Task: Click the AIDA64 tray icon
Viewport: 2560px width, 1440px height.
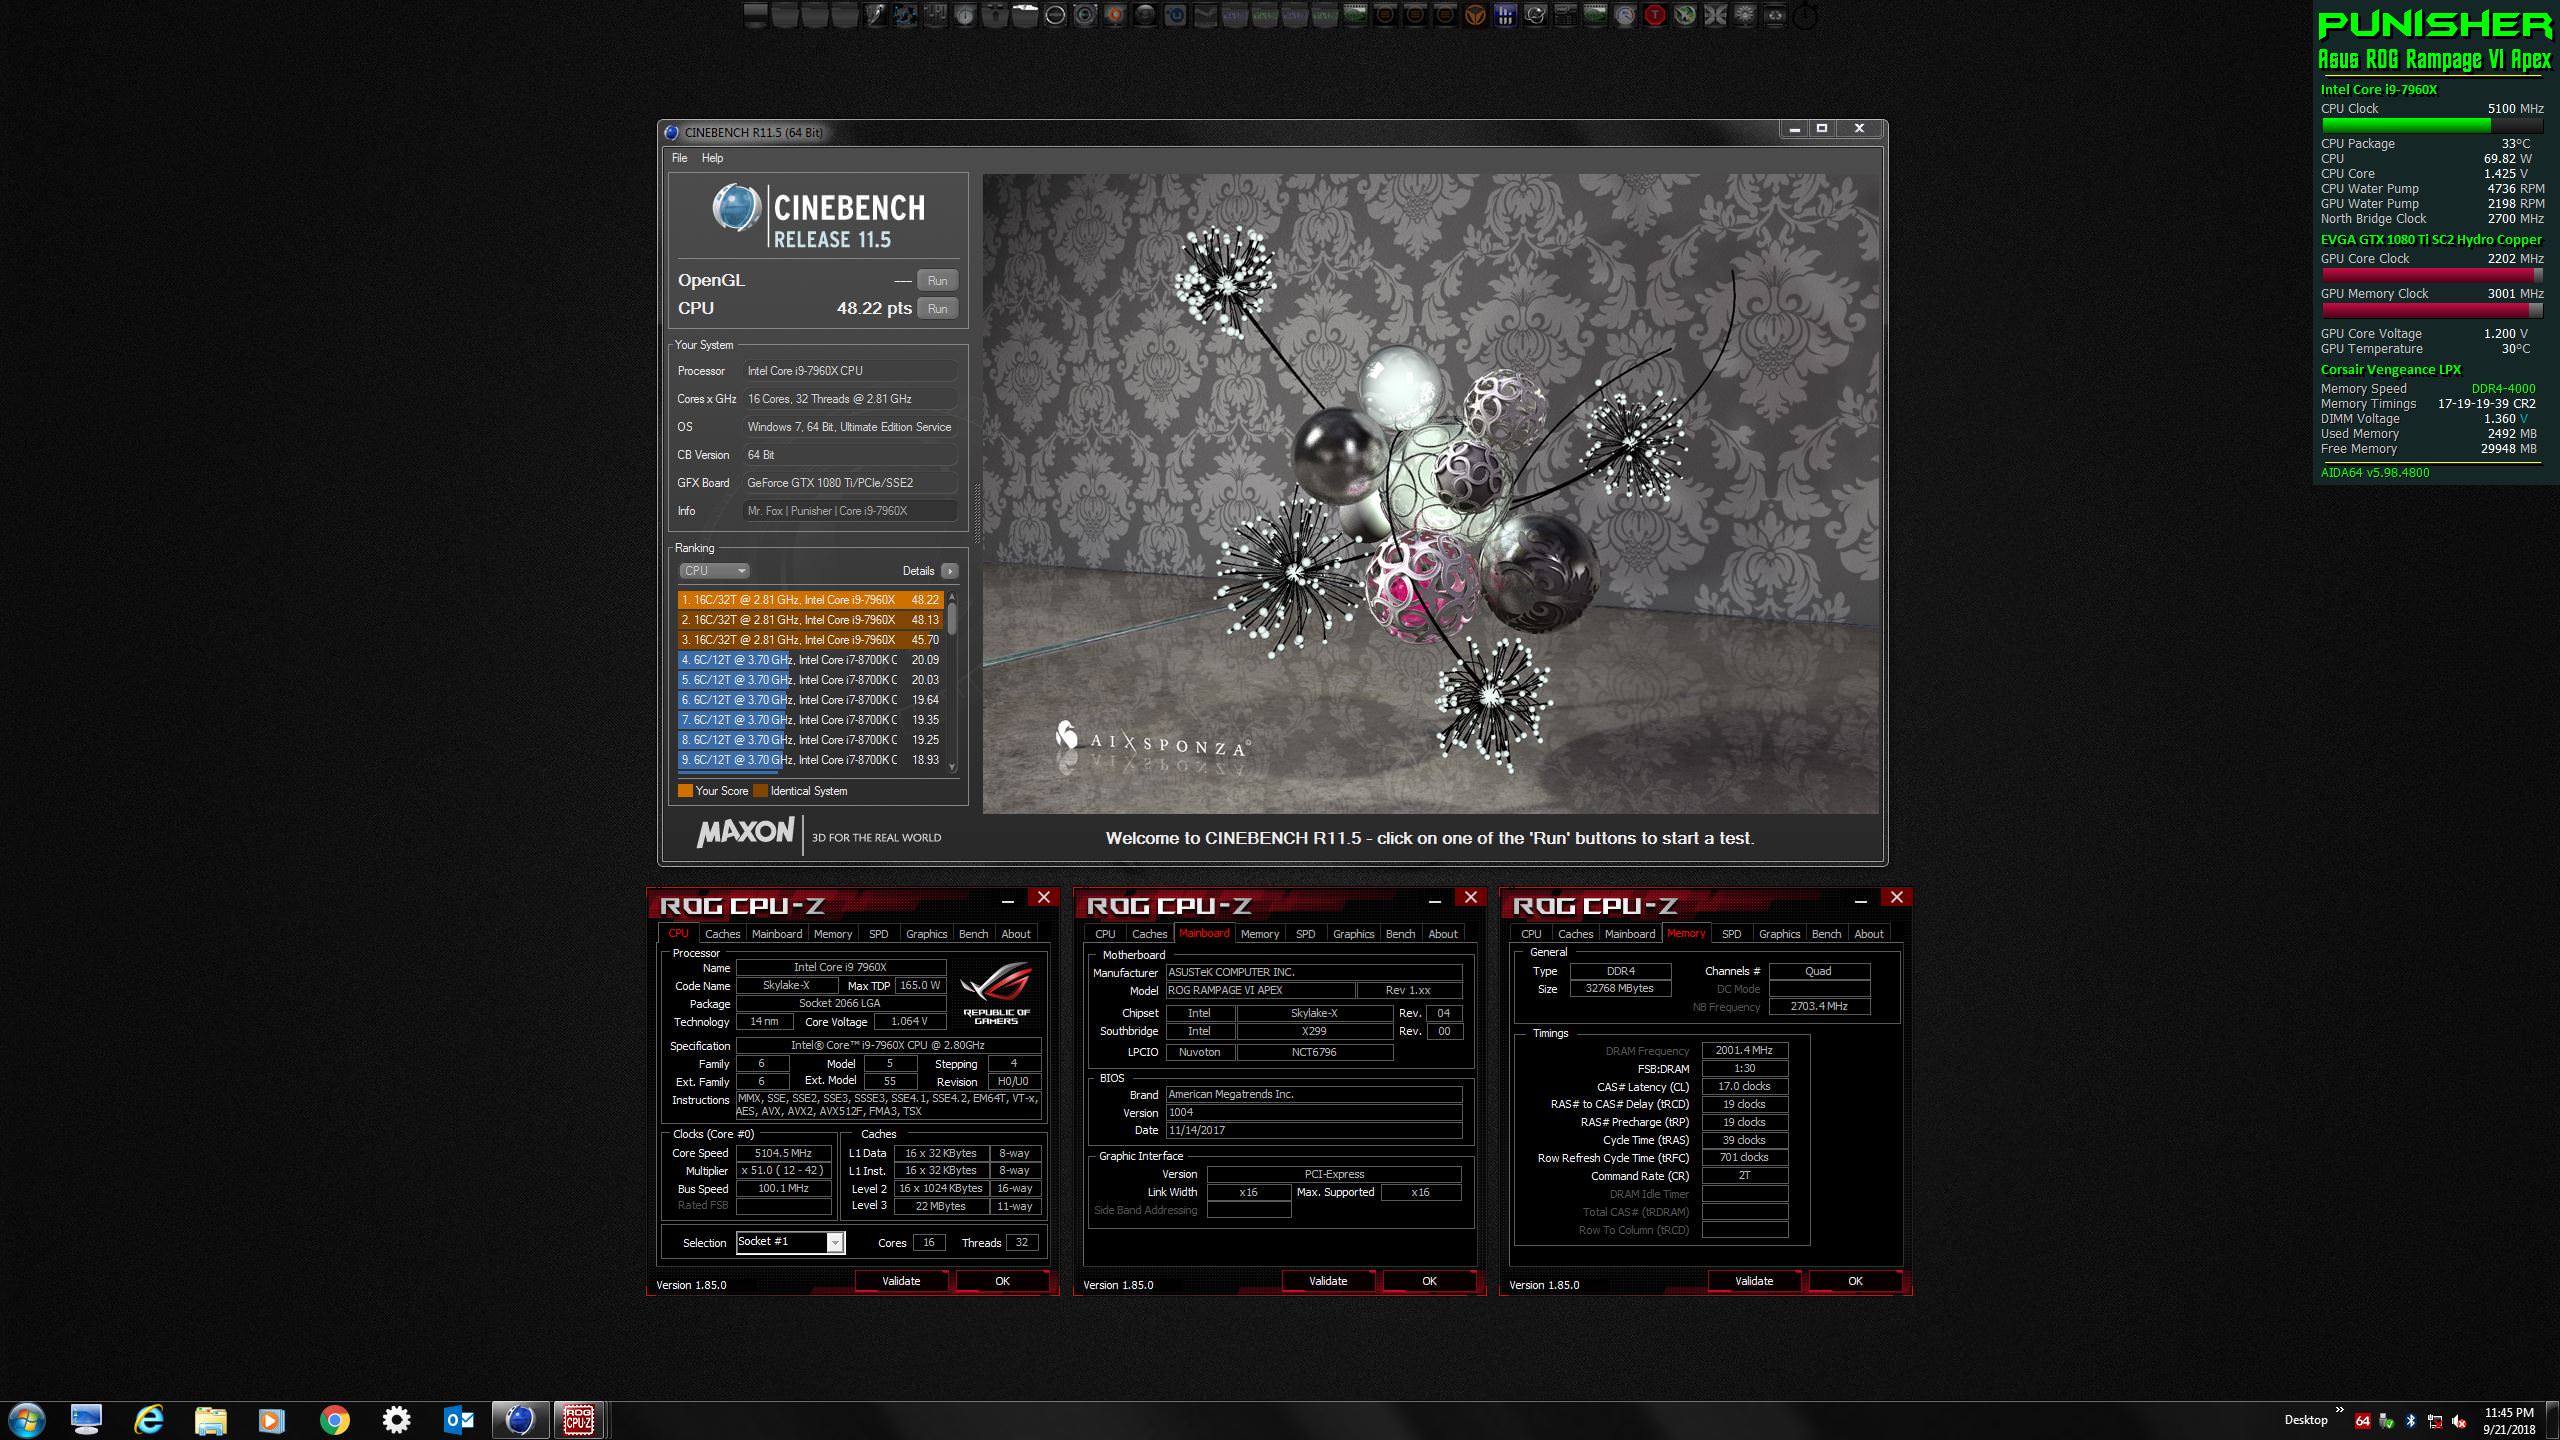Action: (x=2362, y=1421)
